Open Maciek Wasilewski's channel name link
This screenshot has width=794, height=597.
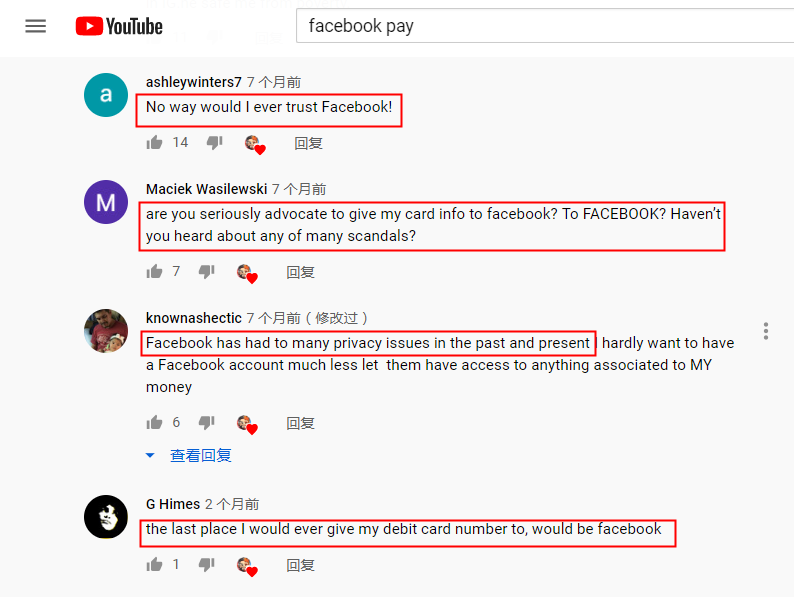(x=206, y=189)
